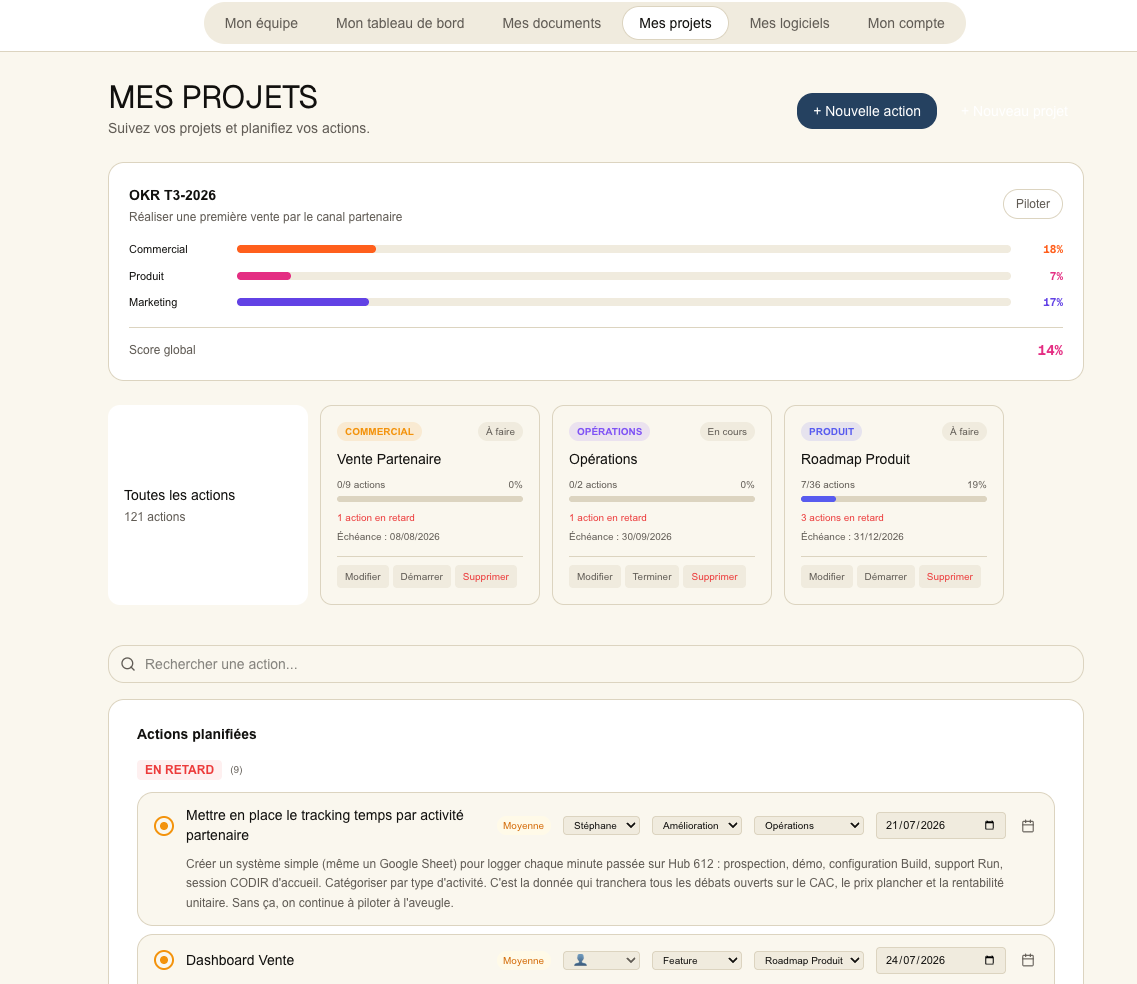The width and height of the screenshot is (1137, 984).
Task: Open Feature type dropdown
Action: pos(697,960)
